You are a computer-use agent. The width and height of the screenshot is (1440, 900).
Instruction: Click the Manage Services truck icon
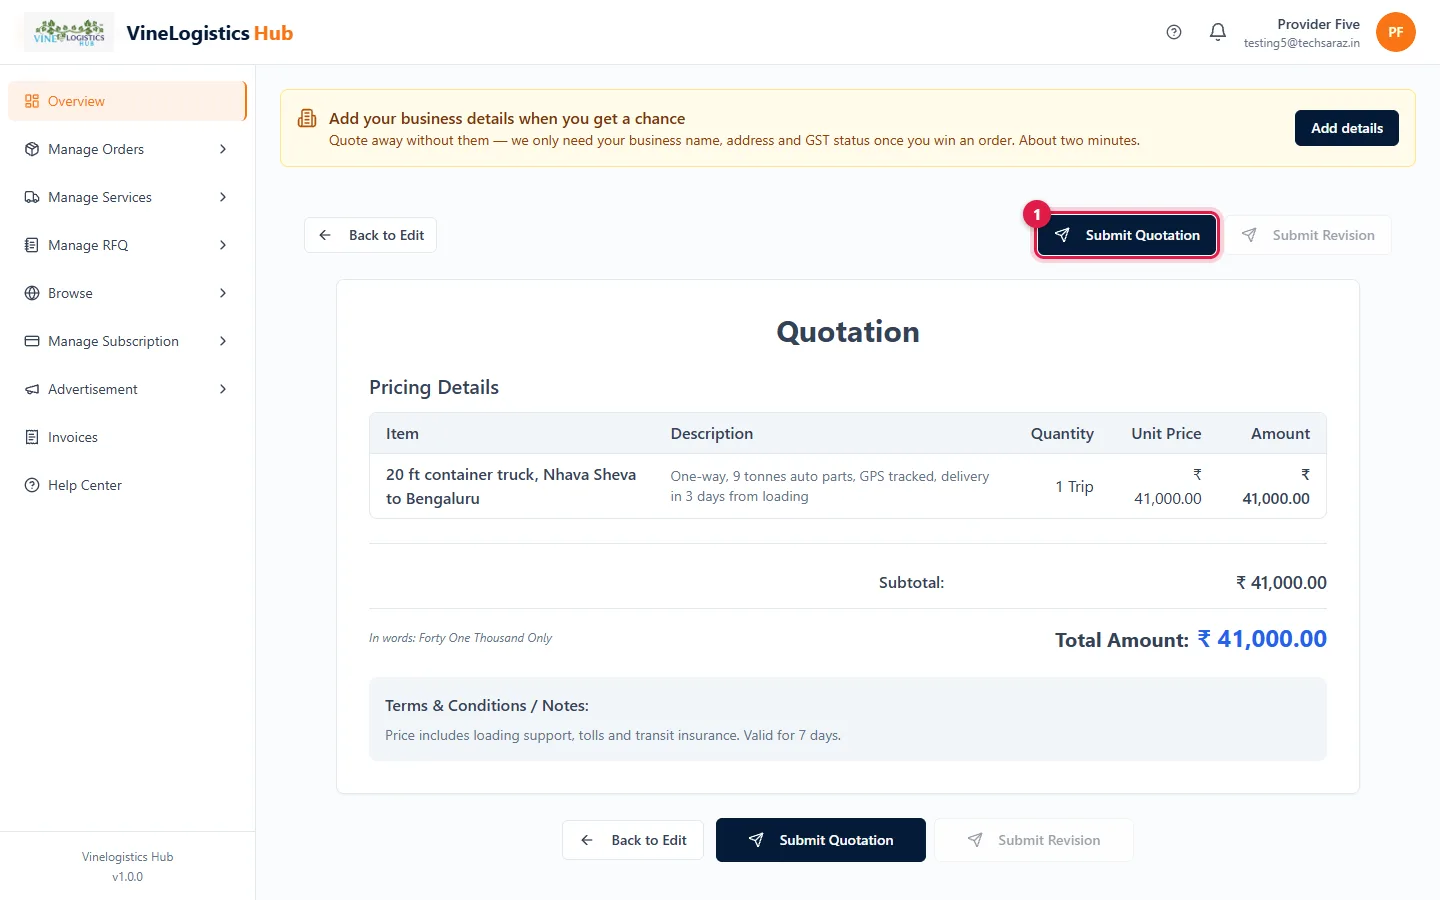tap(32, 197)
